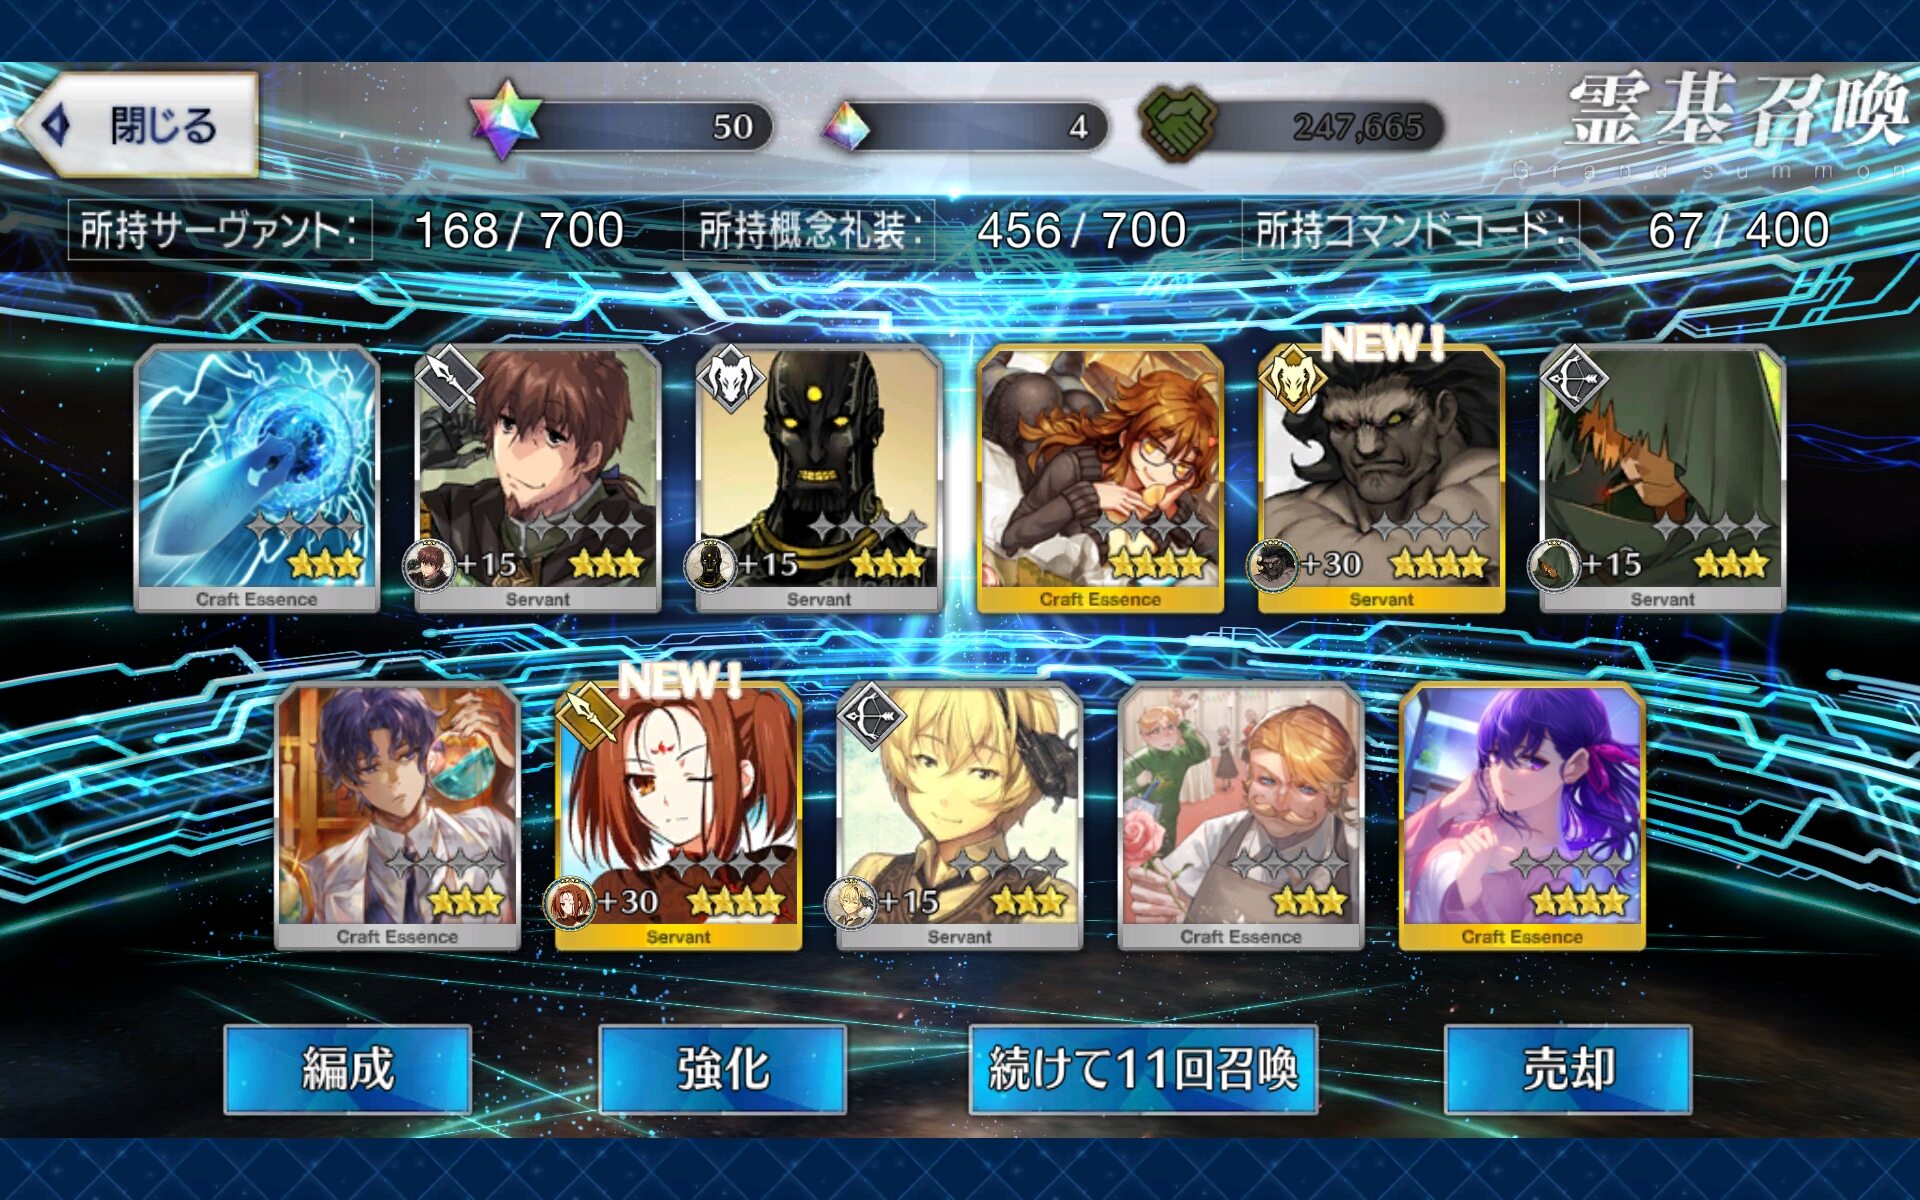Close the summon results with 閉じる

coord(140,125)
